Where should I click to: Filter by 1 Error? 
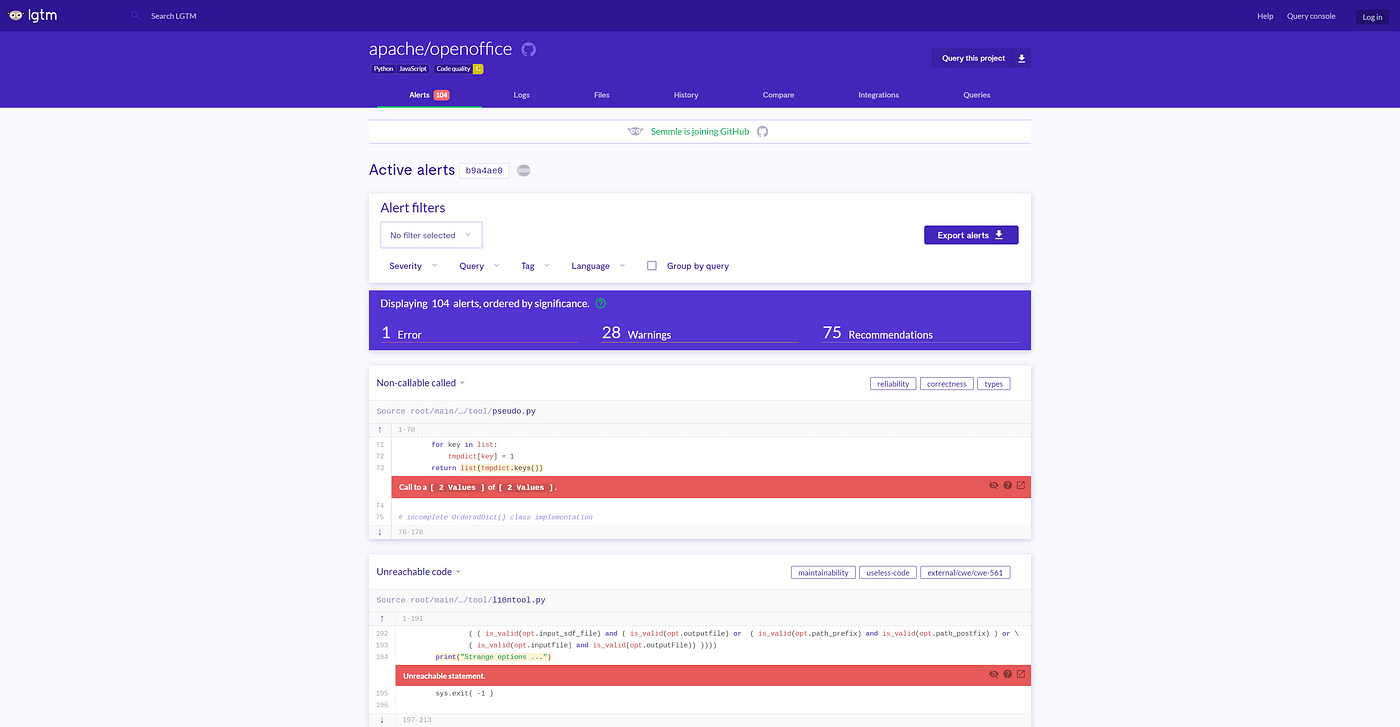pyautogui.click(x=479, y=333)
